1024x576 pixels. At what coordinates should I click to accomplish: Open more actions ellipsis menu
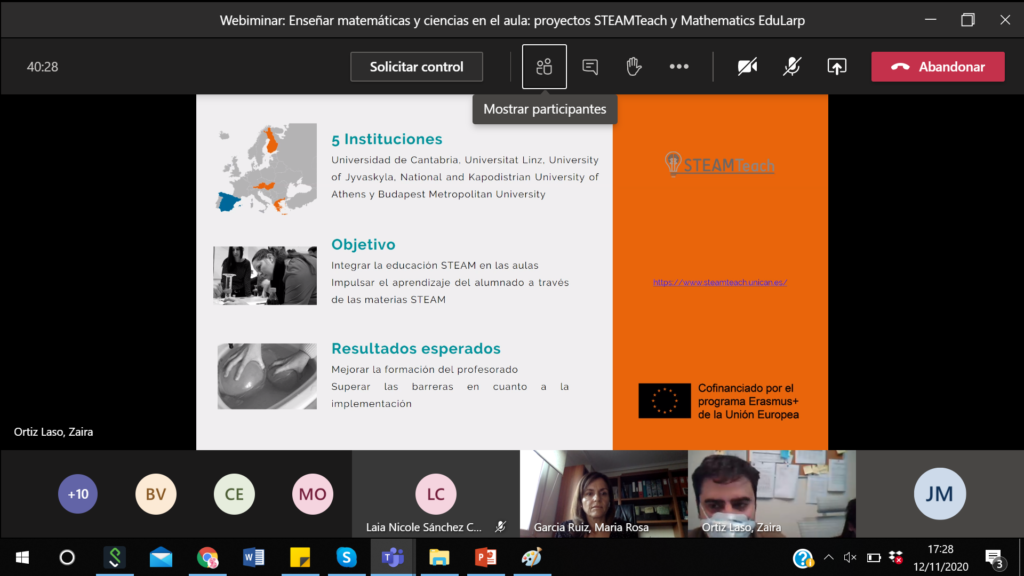pos(679,67)
